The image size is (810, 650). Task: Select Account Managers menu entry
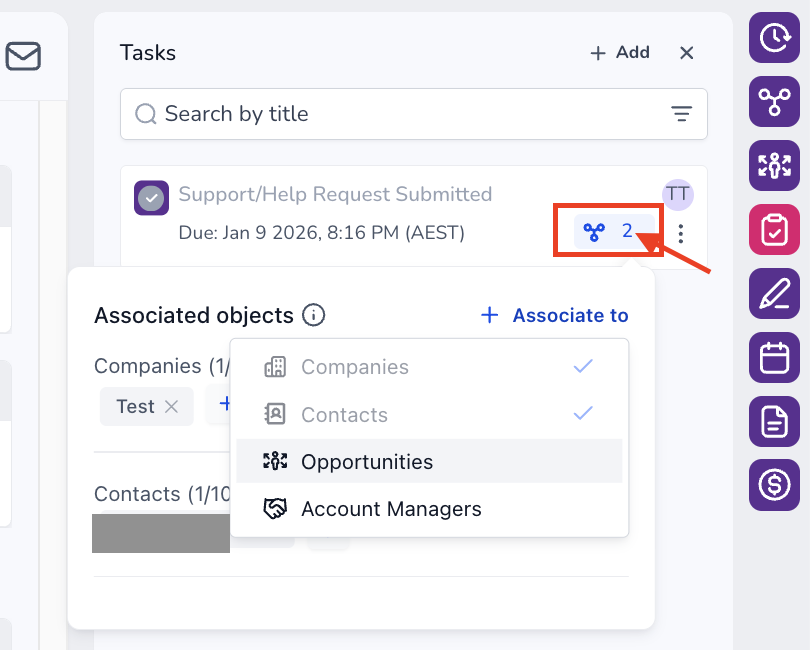(x=390, y=509)
